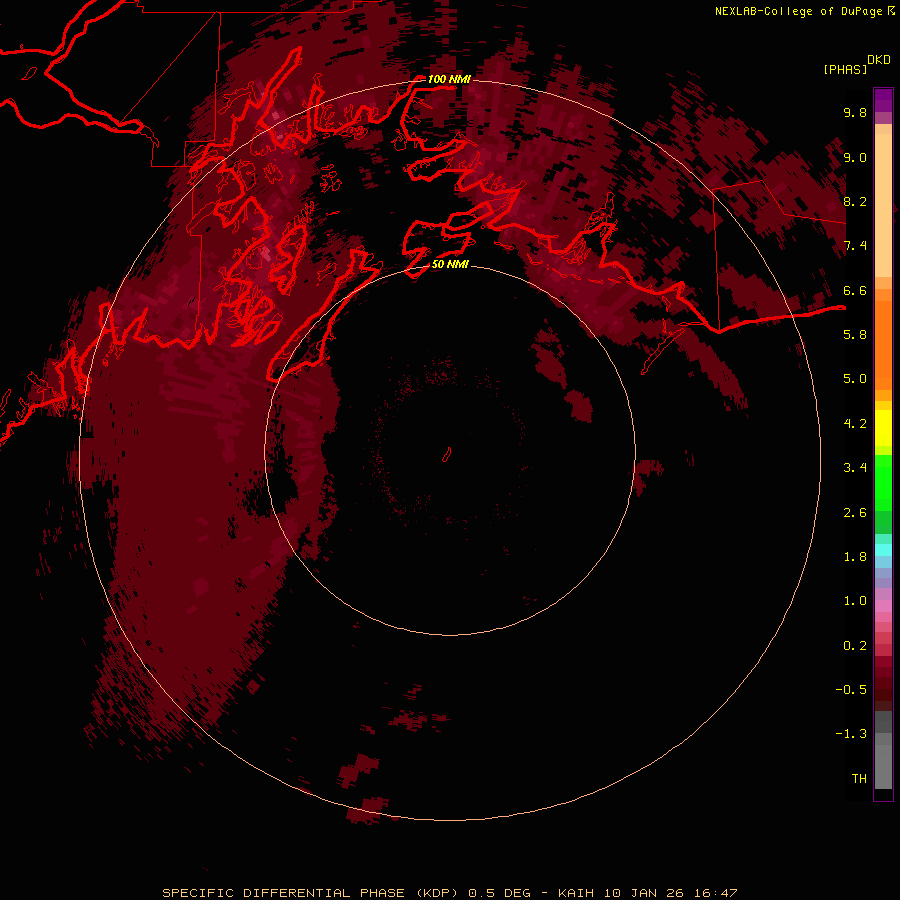Pick the pink band beside 1.0
Image resolution: width=900 pixels, height=900 pixels.
coord(883,606)
